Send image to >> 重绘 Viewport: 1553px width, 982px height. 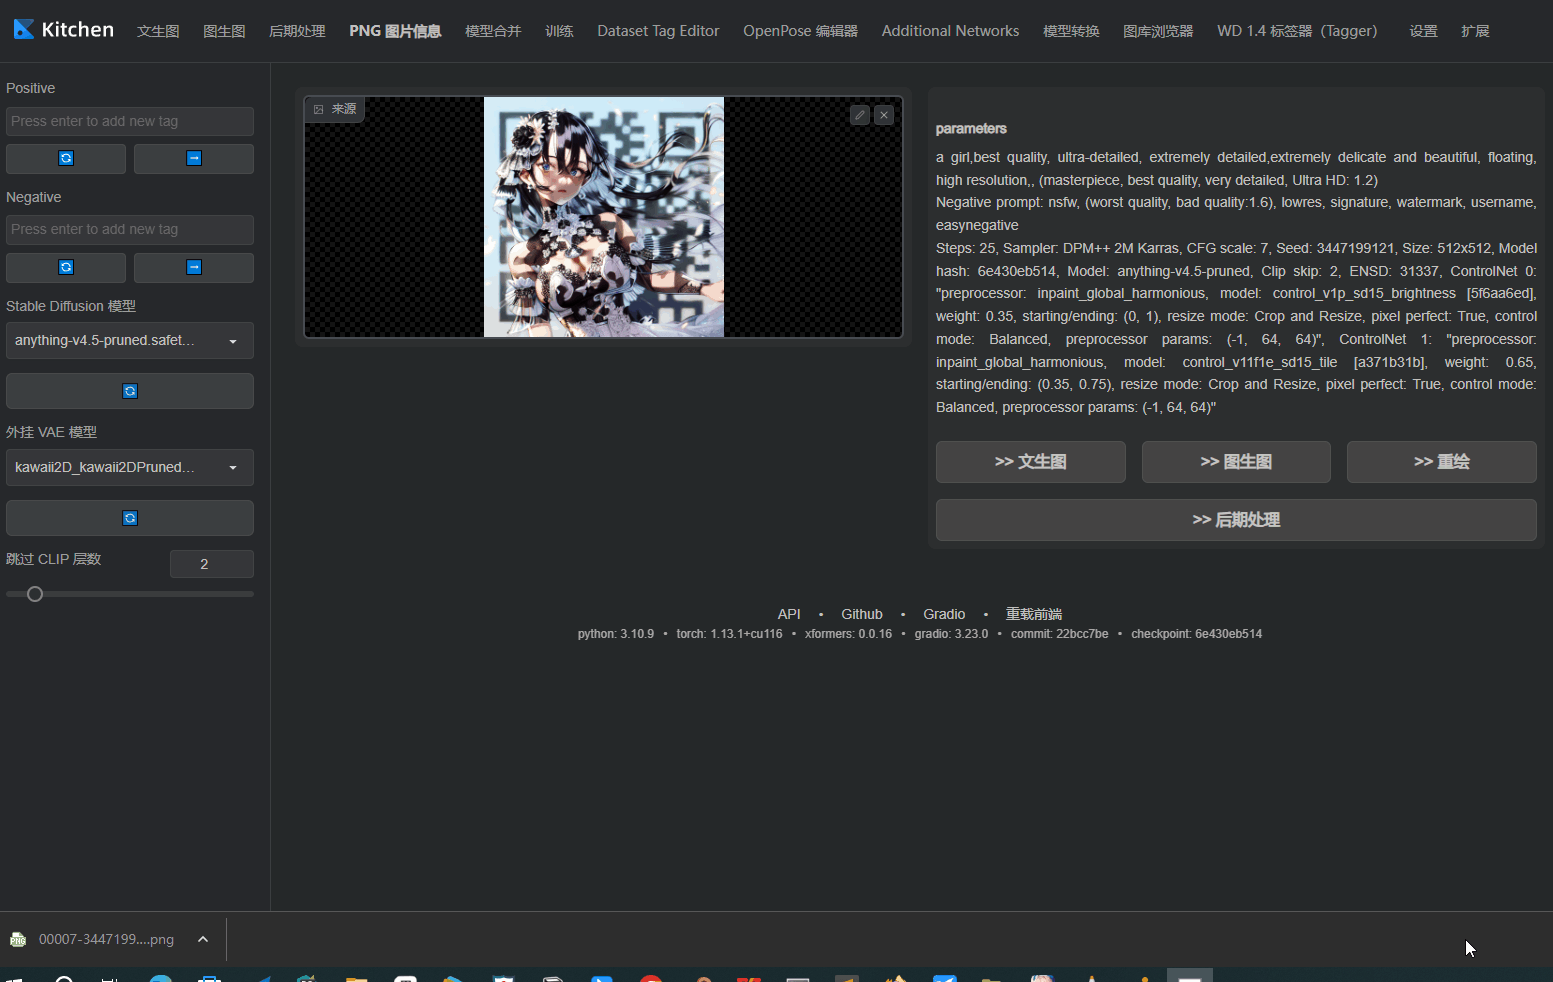coord(1441,462)
